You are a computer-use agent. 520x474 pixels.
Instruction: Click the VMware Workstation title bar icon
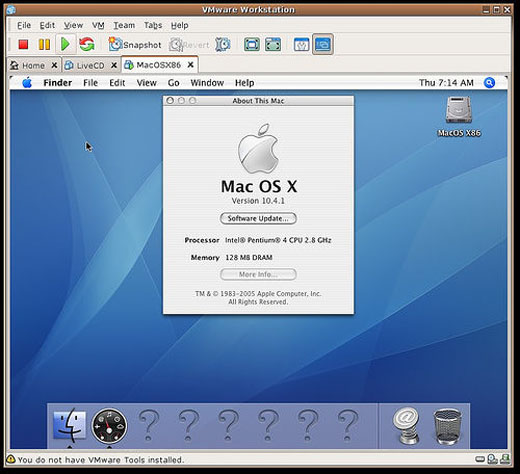(11, 10)
